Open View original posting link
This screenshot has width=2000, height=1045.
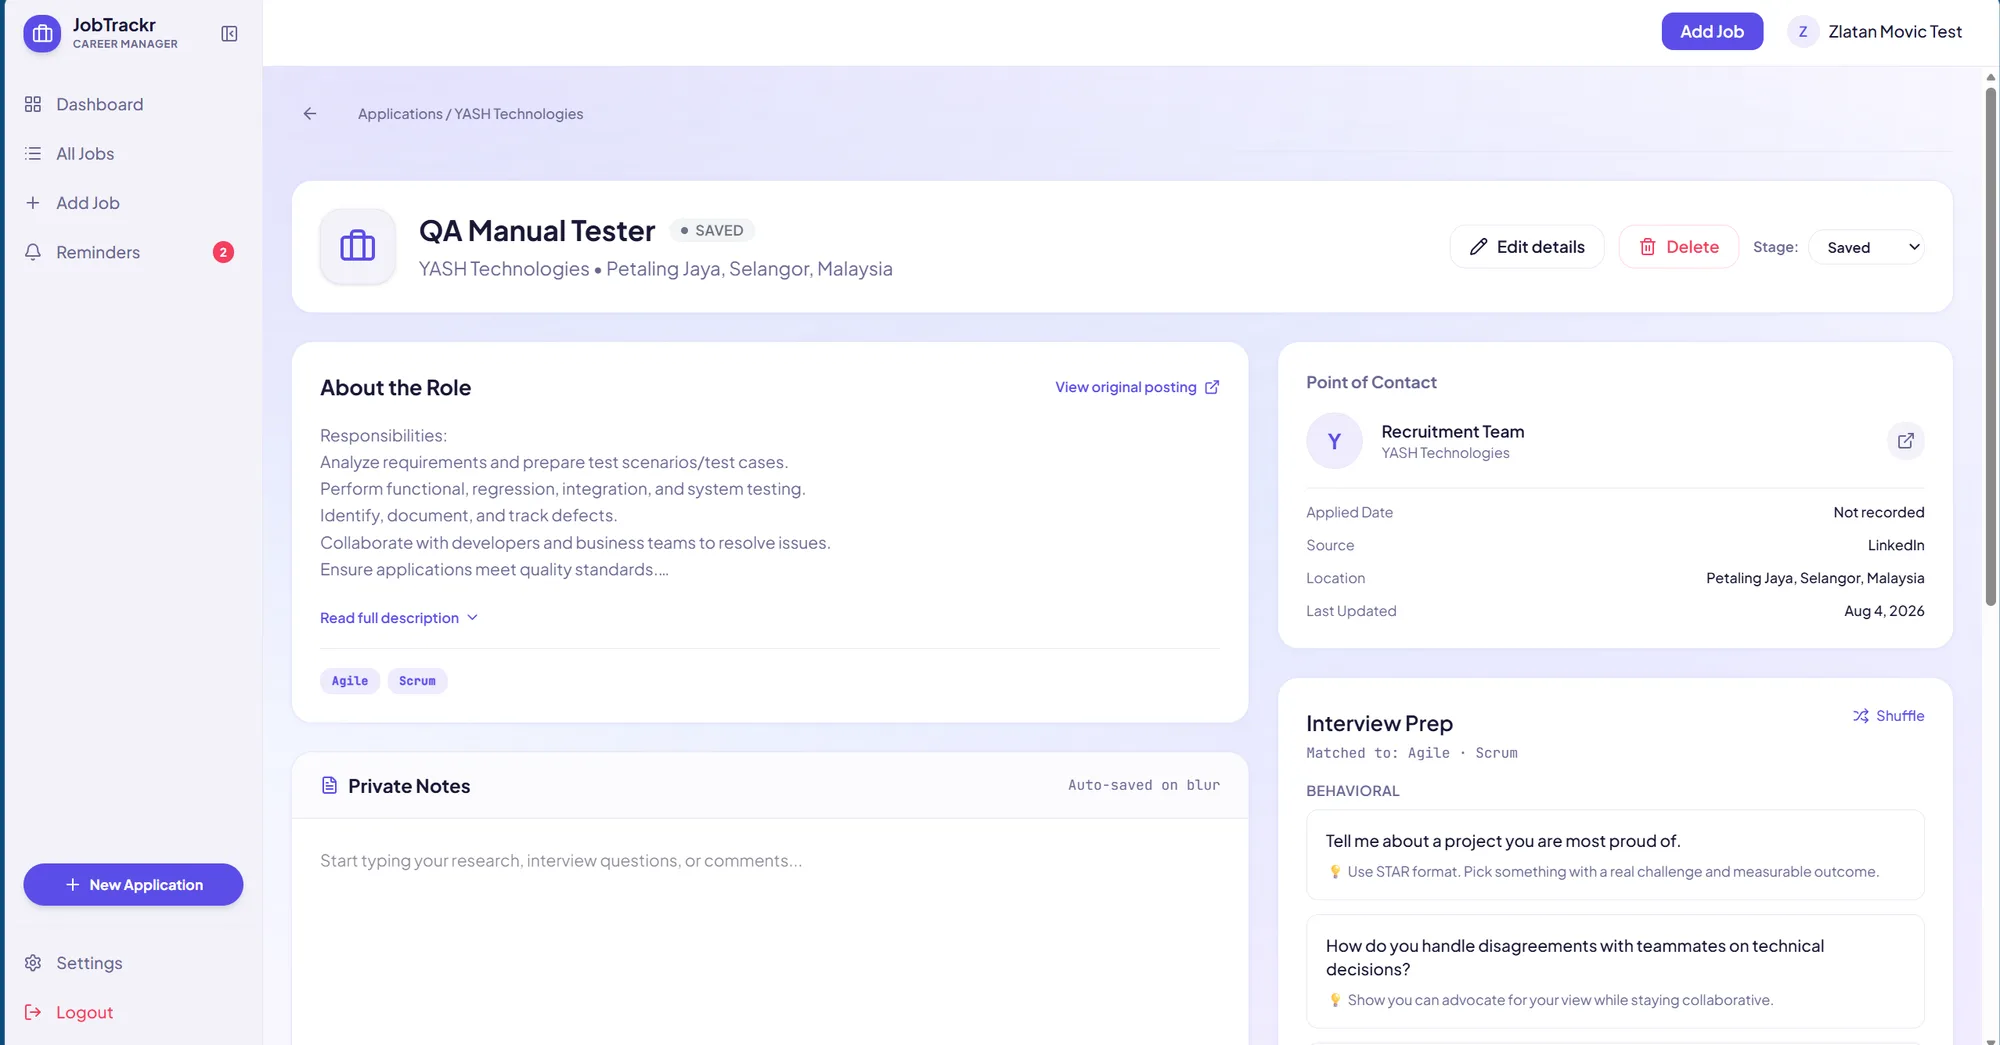(1137, 387)
